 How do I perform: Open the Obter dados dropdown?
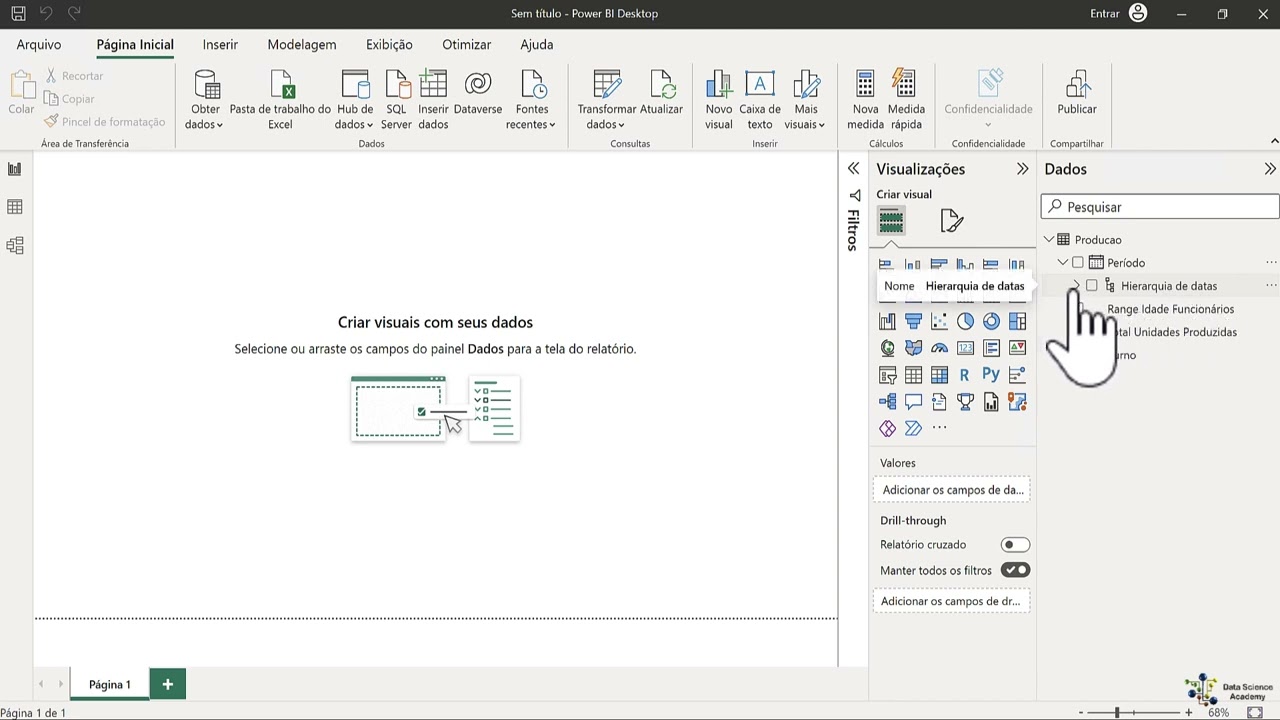tap(205, 100)
